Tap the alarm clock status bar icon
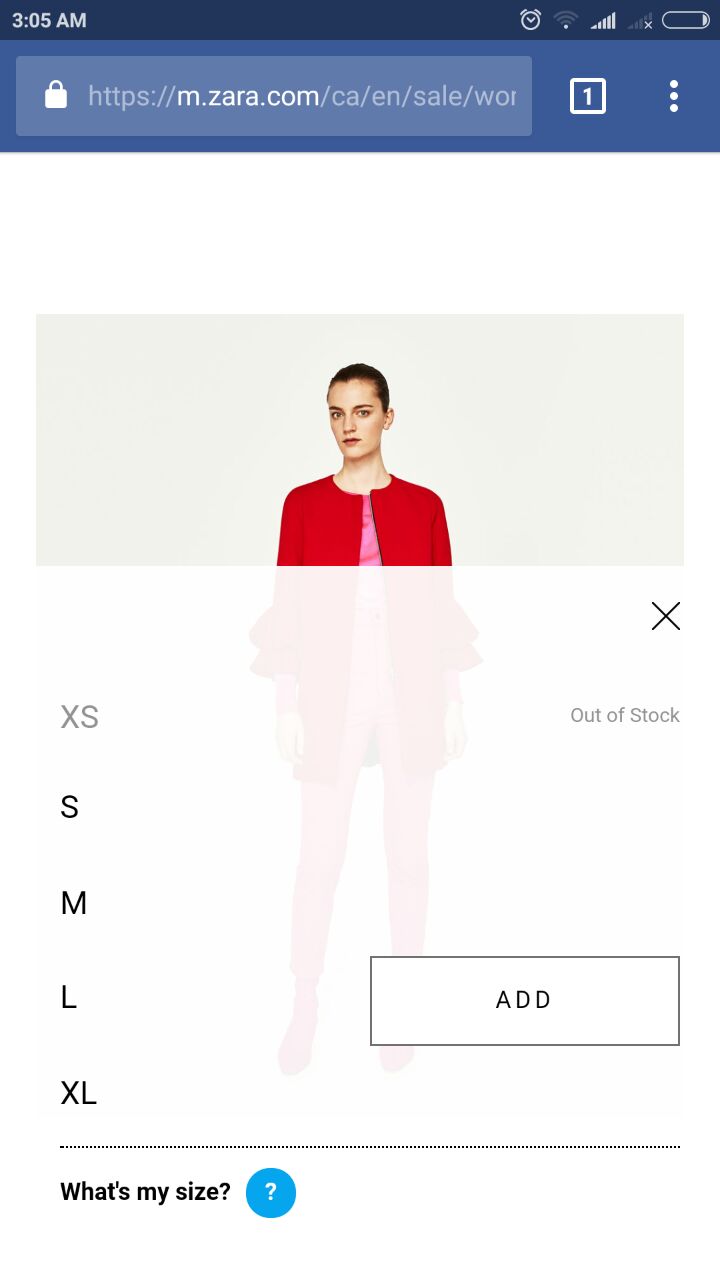720x1280 pixels. coord(531,19)
